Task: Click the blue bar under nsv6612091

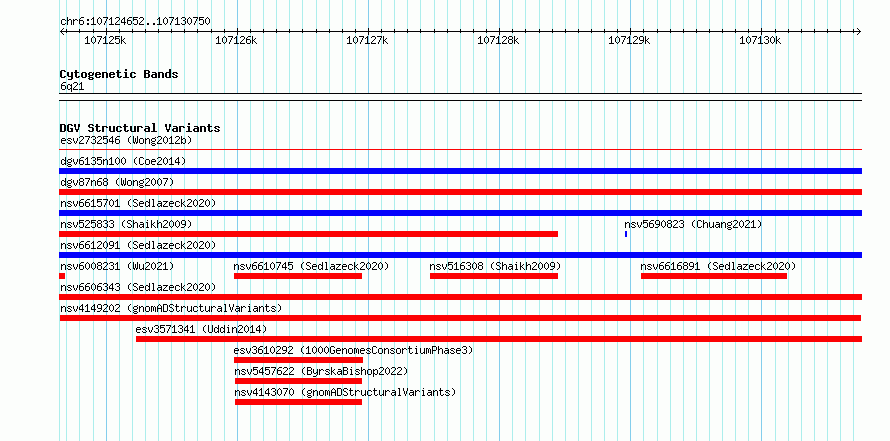Action: point(460,255)
